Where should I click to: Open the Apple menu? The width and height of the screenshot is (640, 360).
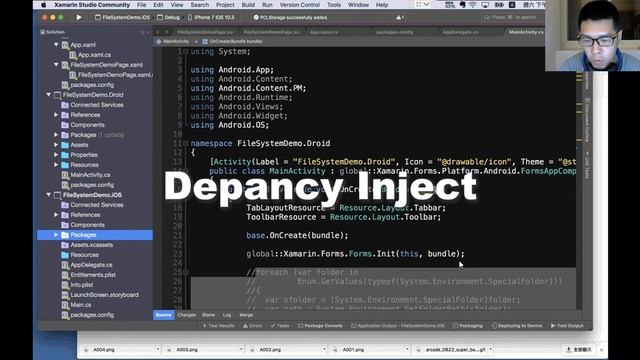[x=44, y=5]
